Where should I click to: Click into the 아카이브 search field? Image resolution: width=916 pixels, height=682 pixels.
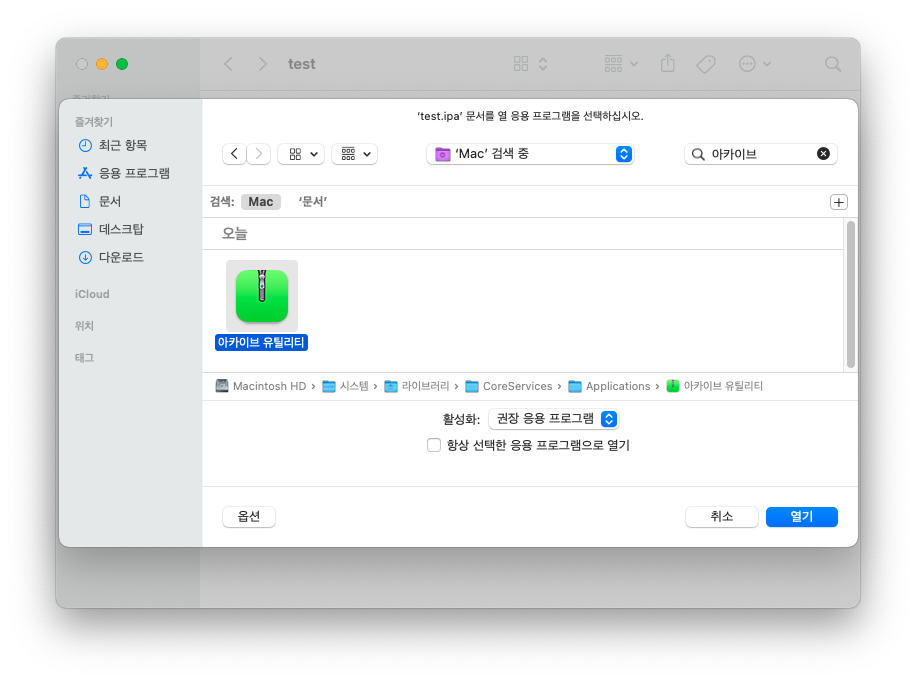[x=759, y=154]
